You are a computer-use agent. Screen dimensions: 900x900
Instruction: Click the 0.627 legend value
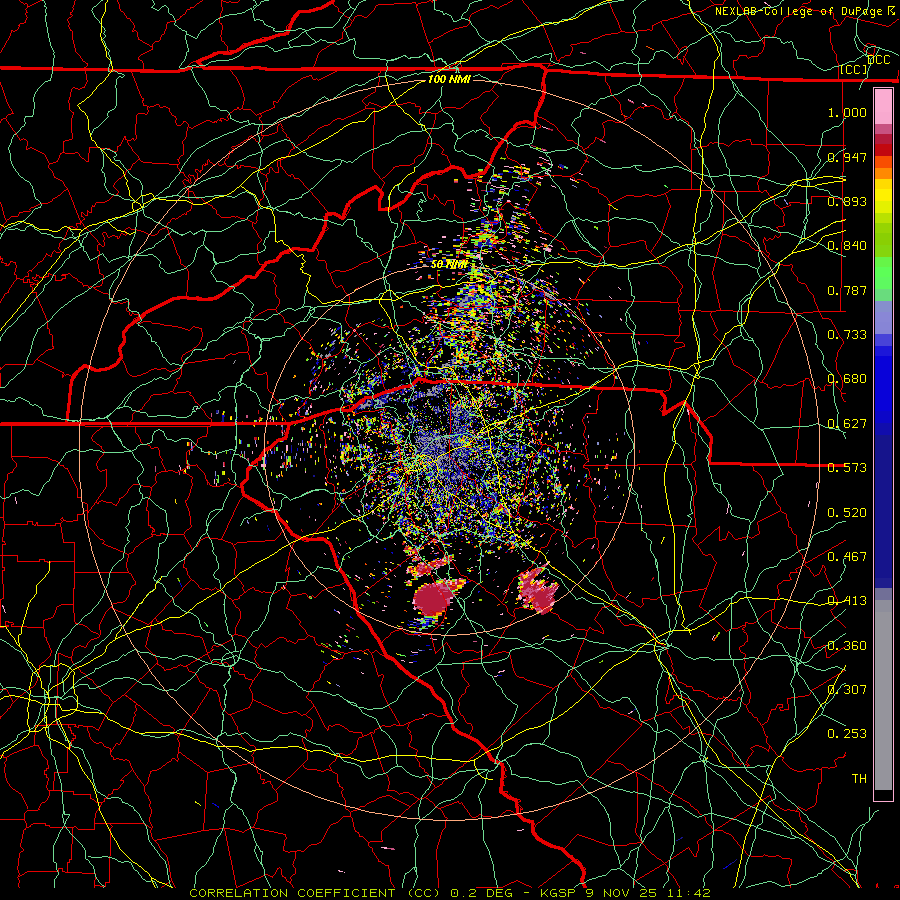coord(847,424)
